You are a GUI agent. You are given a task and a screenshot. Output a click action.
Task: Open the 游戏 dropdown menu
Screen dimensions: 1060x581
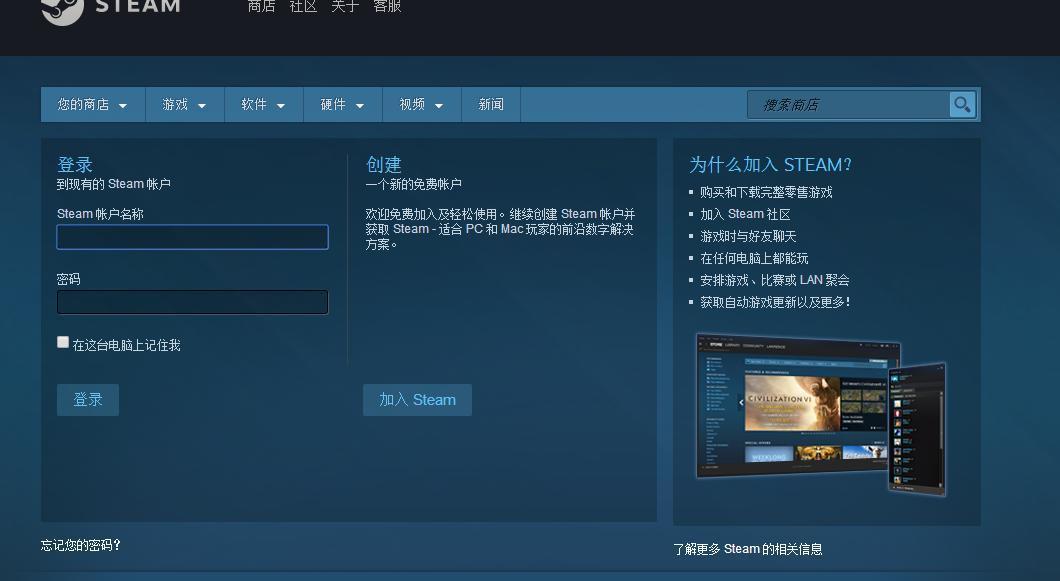184,104
